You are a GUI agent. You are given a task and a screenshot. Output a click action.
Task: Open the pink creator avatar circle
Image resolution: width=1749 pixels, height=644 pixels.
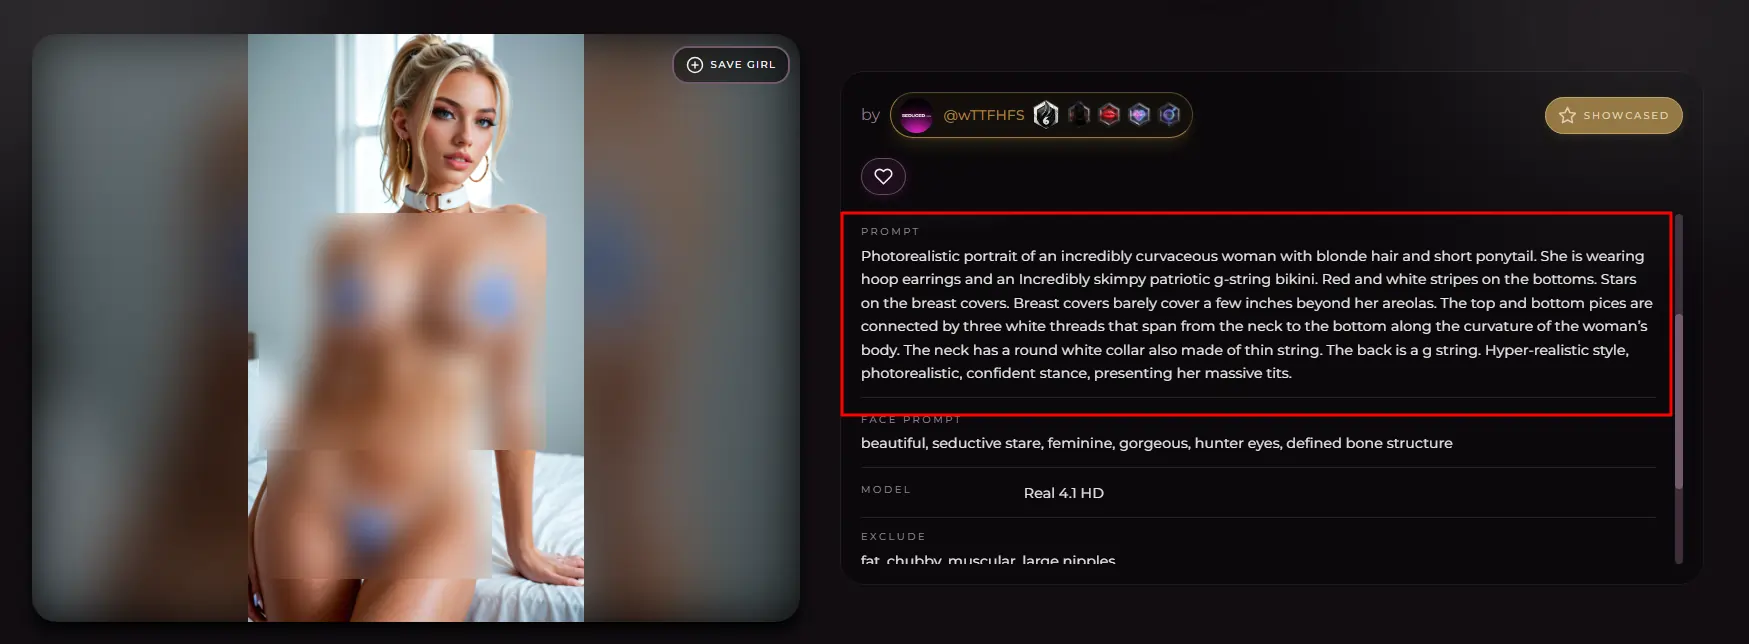(915, 115)
